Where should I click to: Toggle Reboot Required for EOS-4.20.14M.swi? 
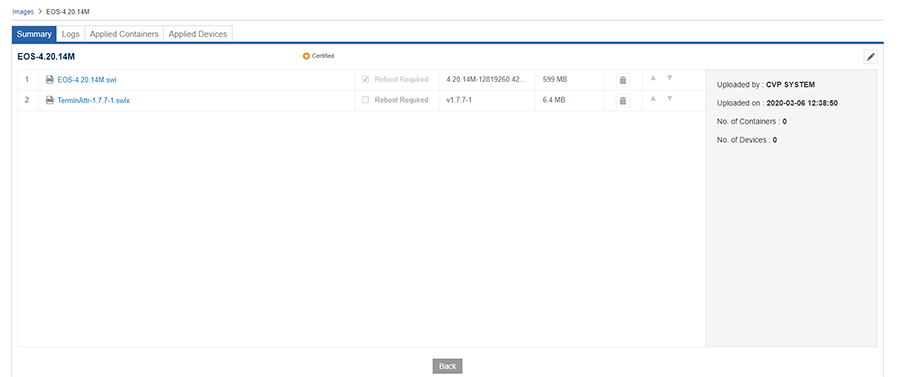365,79
